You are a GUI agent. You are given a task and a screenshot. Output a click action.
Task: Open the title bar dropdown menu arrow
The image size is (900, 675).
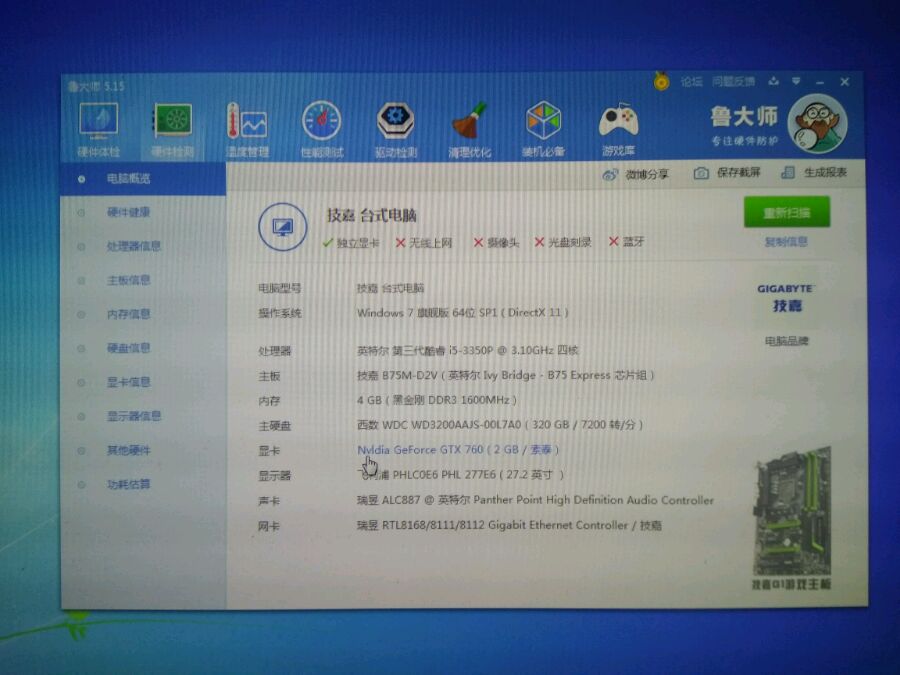click(x=796, y=81)
